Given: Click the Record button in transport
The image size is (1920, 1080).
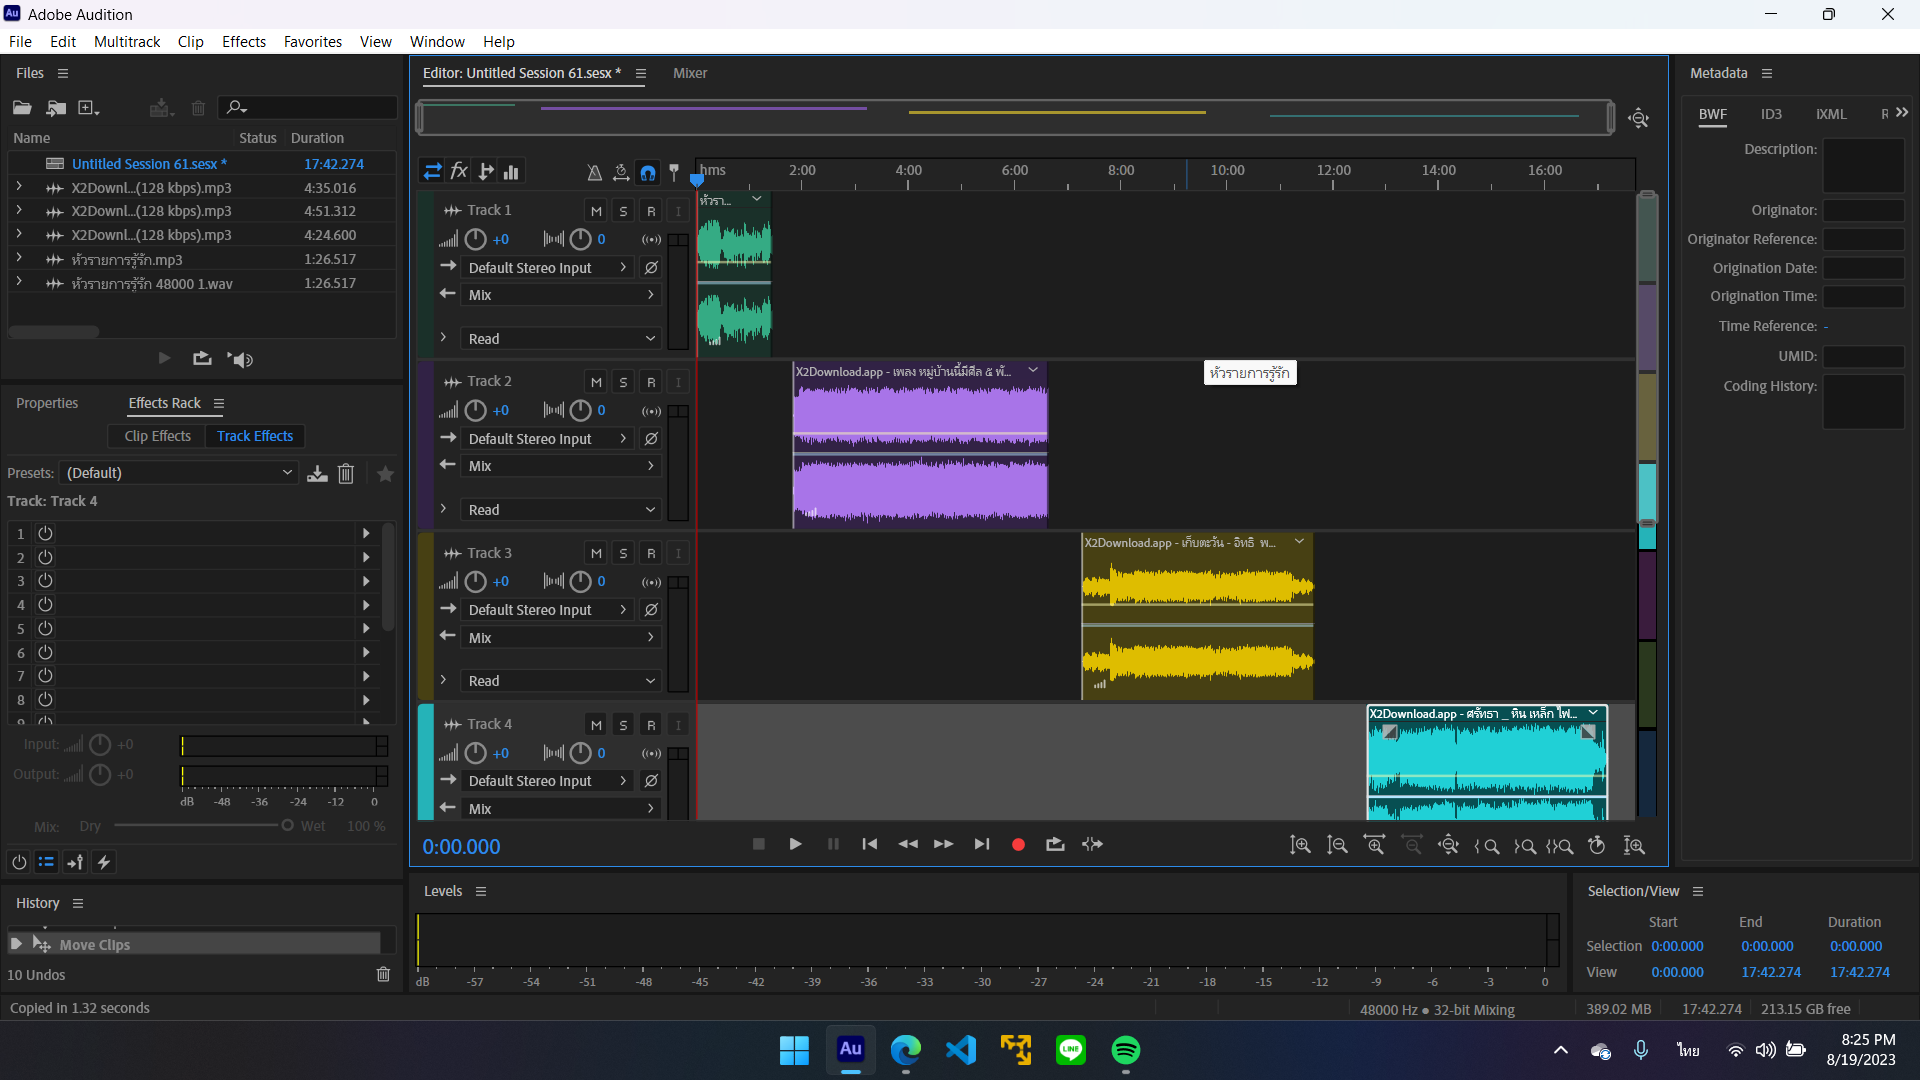Looking at the screenshot, I should click(x=1018, y=845).
